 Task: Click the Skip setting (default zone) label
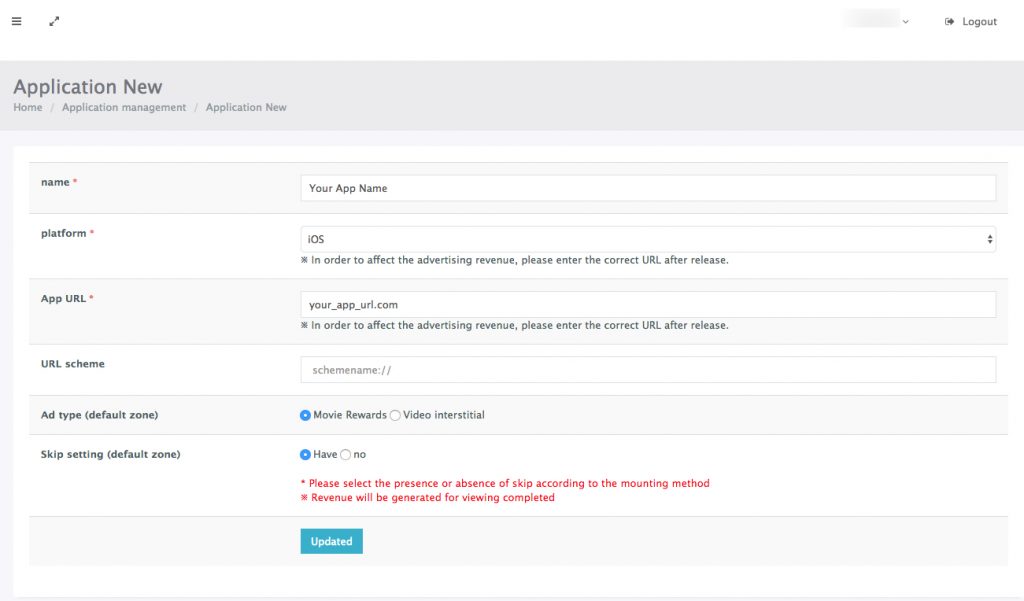click(110, 454)
